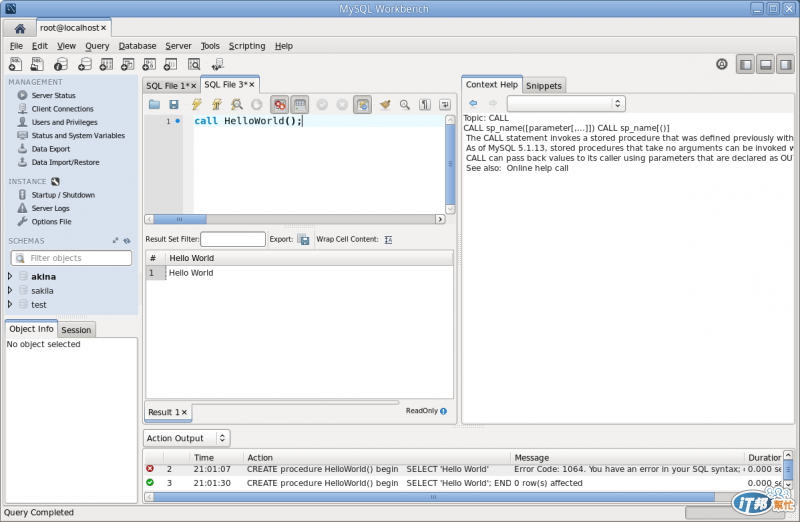Toggle the left sidebar visibility
800x522 pixels.
click(745, 64)
